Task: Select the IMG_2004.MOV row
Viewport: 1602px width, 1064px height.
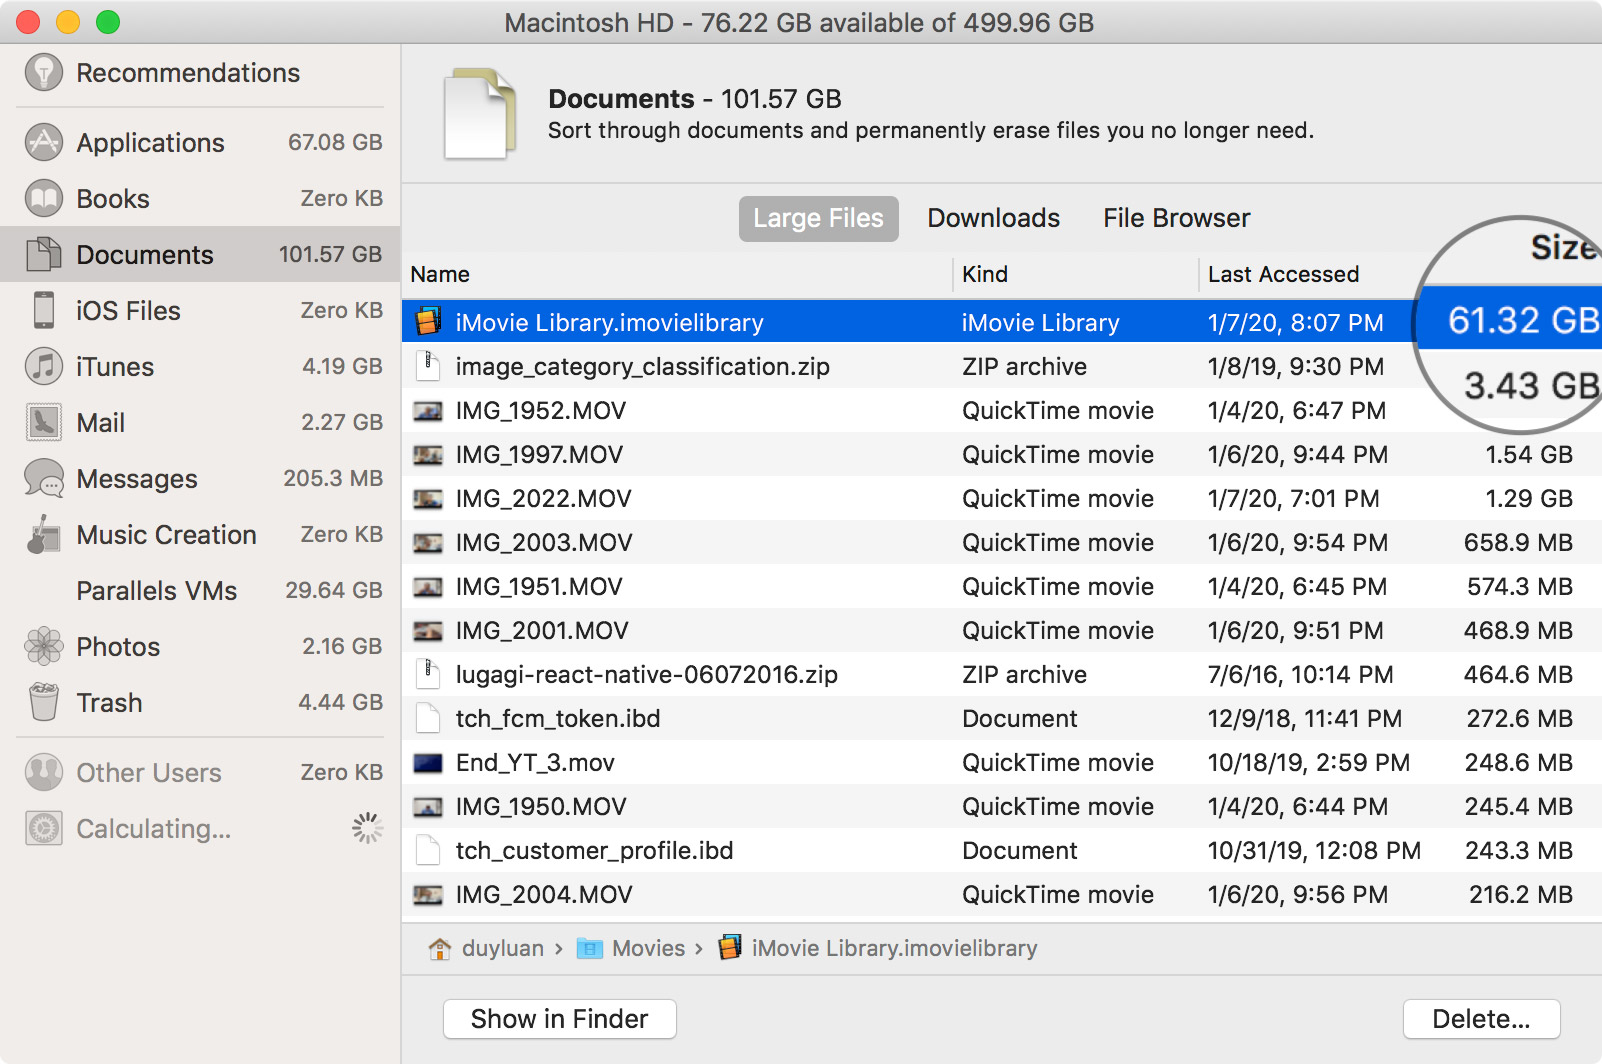Action: pos(1001,894)
